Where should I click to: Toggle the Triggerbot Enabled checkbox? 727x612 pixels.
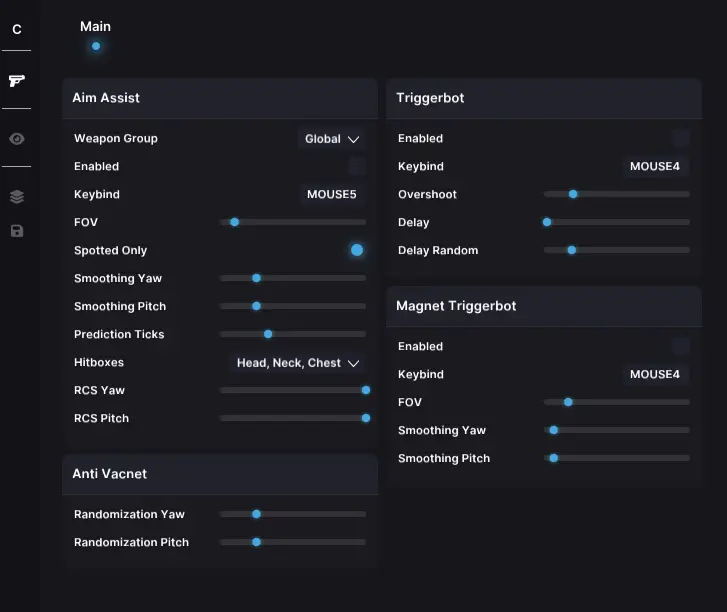tap(681, 138)
